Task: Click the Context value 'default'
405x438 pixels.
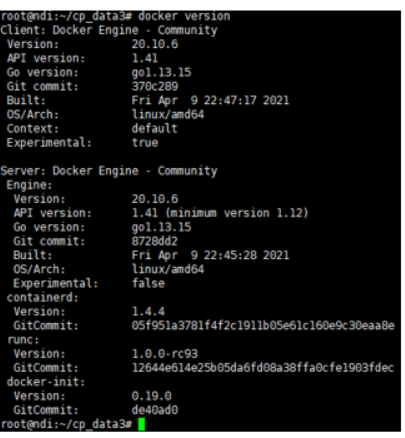Action: 155,129
